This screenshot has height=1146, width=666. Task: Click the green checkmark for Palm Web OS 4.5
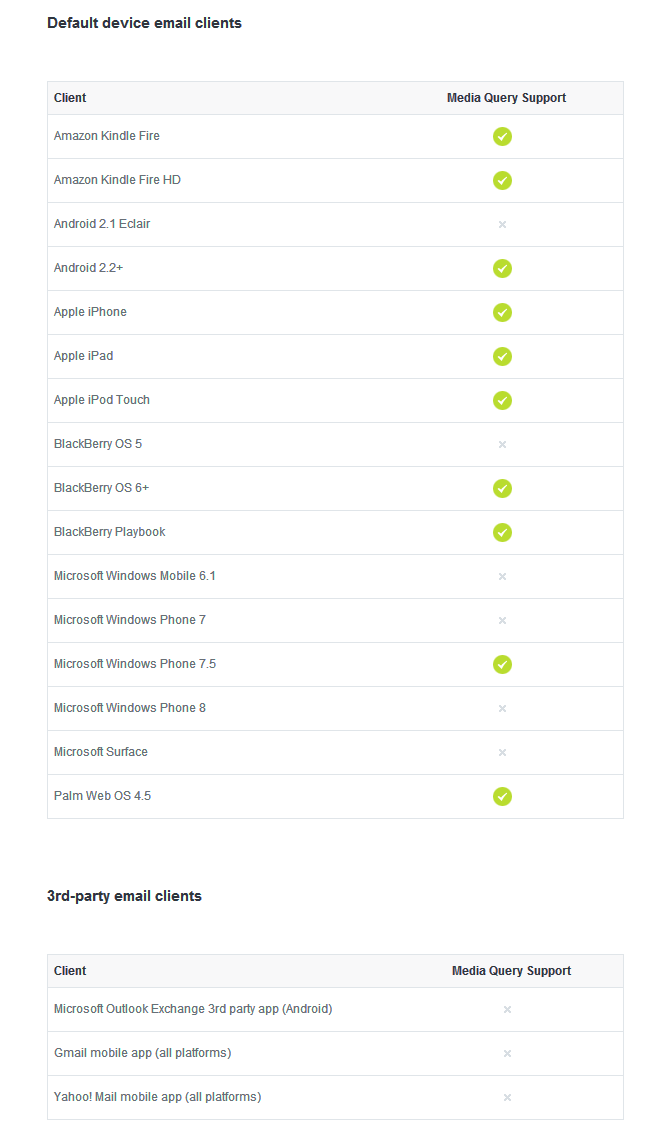(x=502, y=796)
